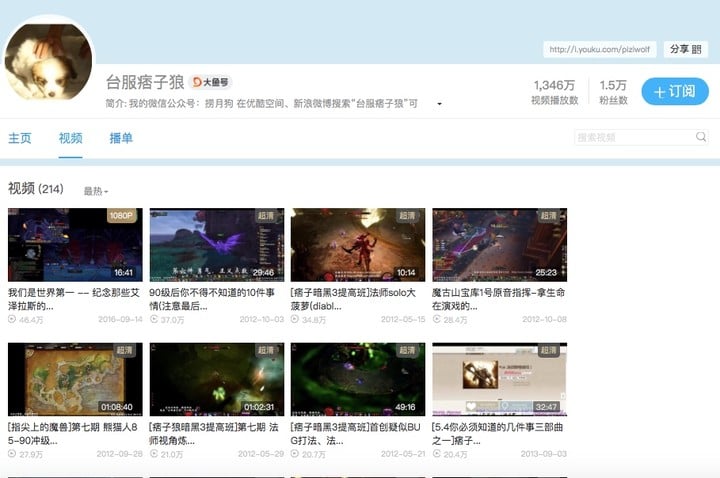Open video title 5.4你必须知道的几件事
720x478 pixels.
coord(498,433)
